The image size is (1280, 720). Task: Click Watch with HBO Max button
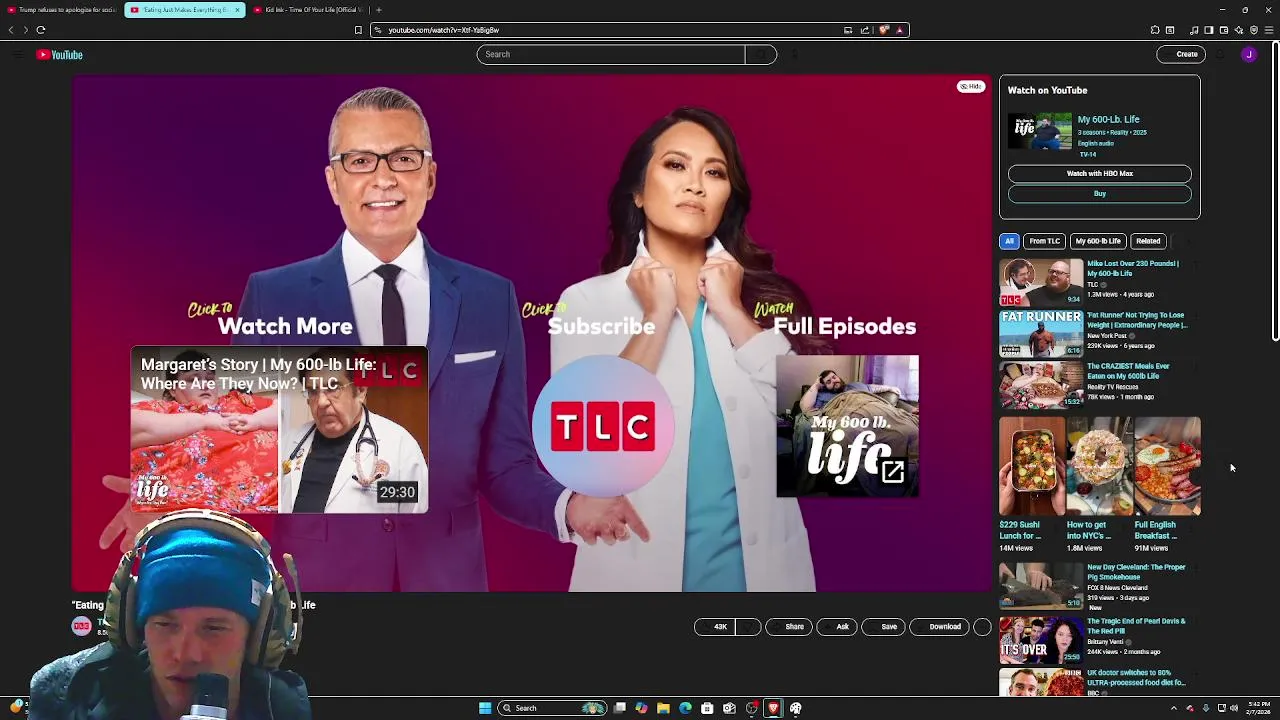[x=1100, y=174]
